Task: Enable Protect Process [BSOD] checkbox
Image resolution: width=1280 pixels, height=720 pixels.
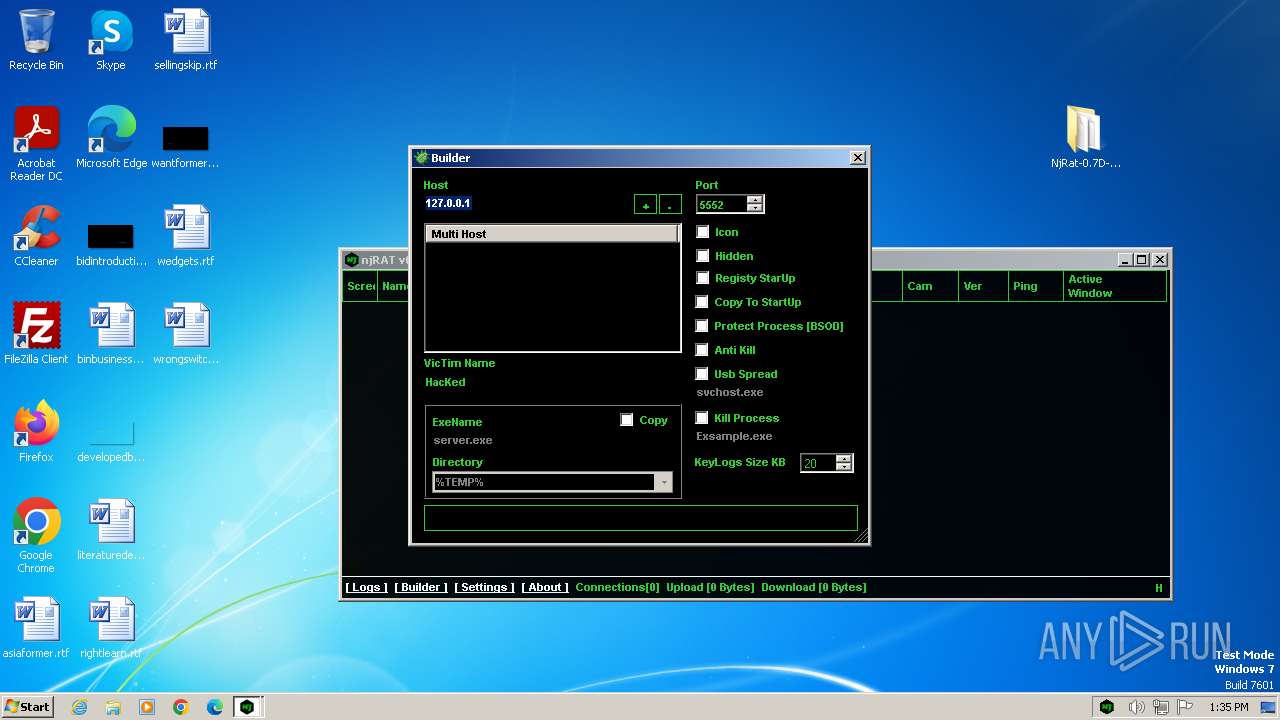Action: pyautogui.click(x=703, y=326)
